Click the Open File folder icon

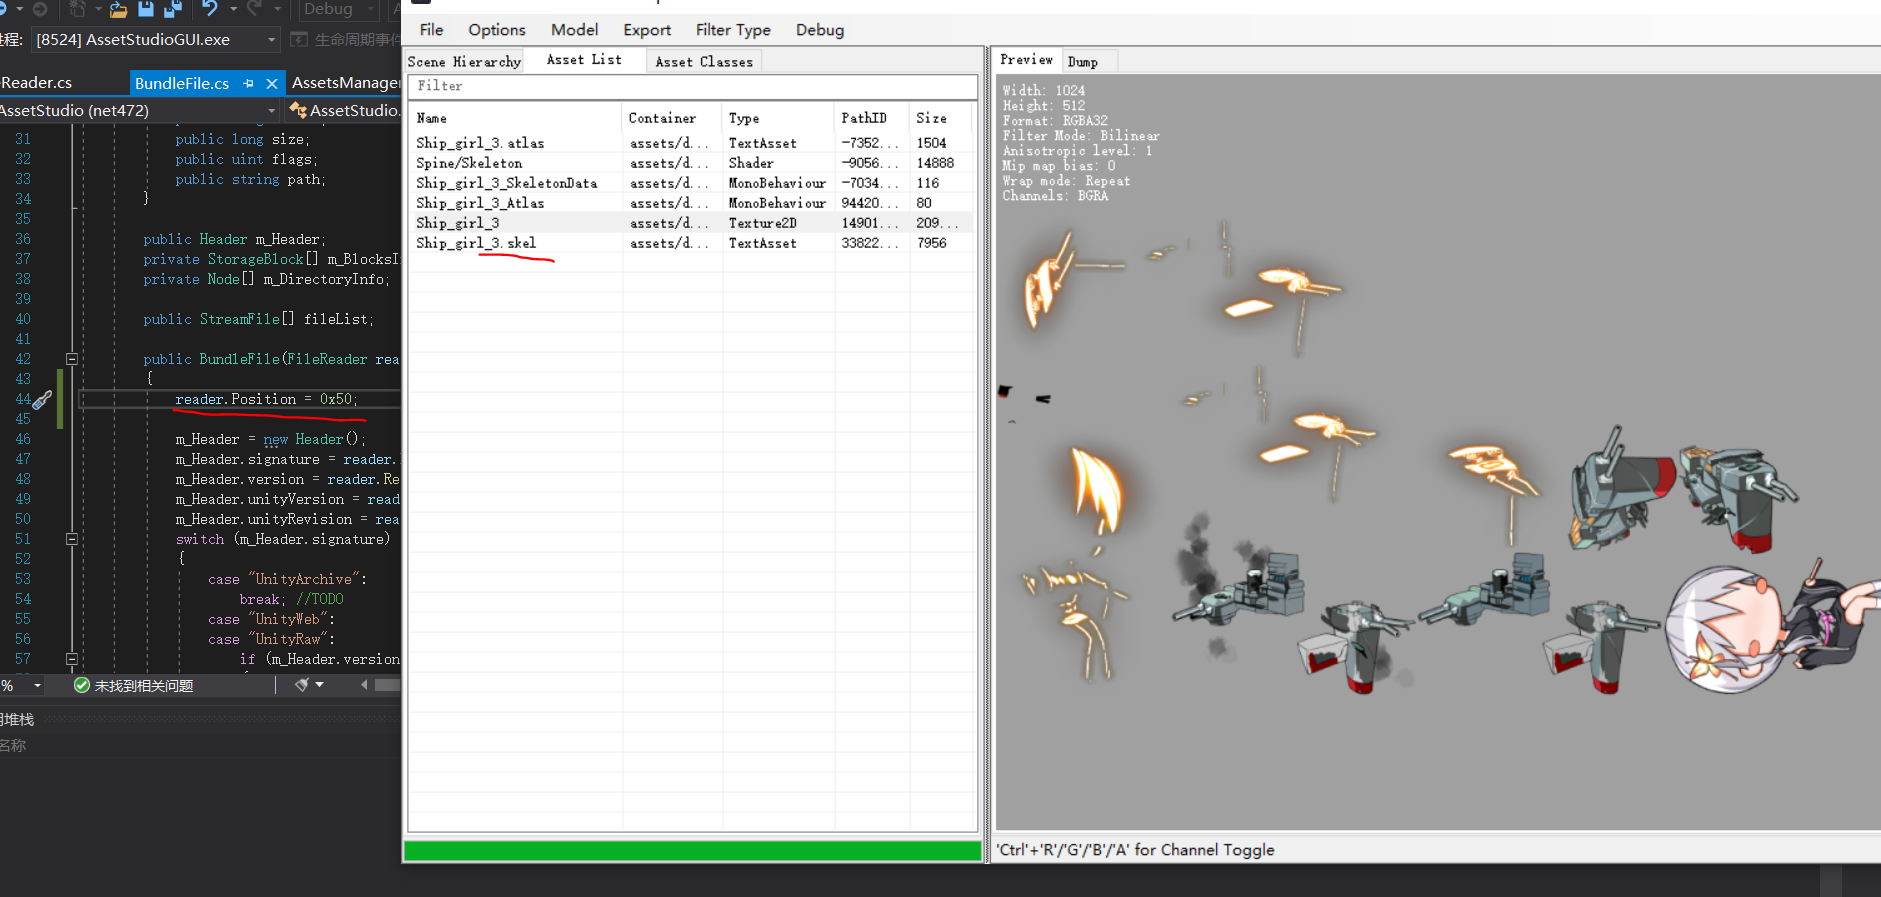118,9
